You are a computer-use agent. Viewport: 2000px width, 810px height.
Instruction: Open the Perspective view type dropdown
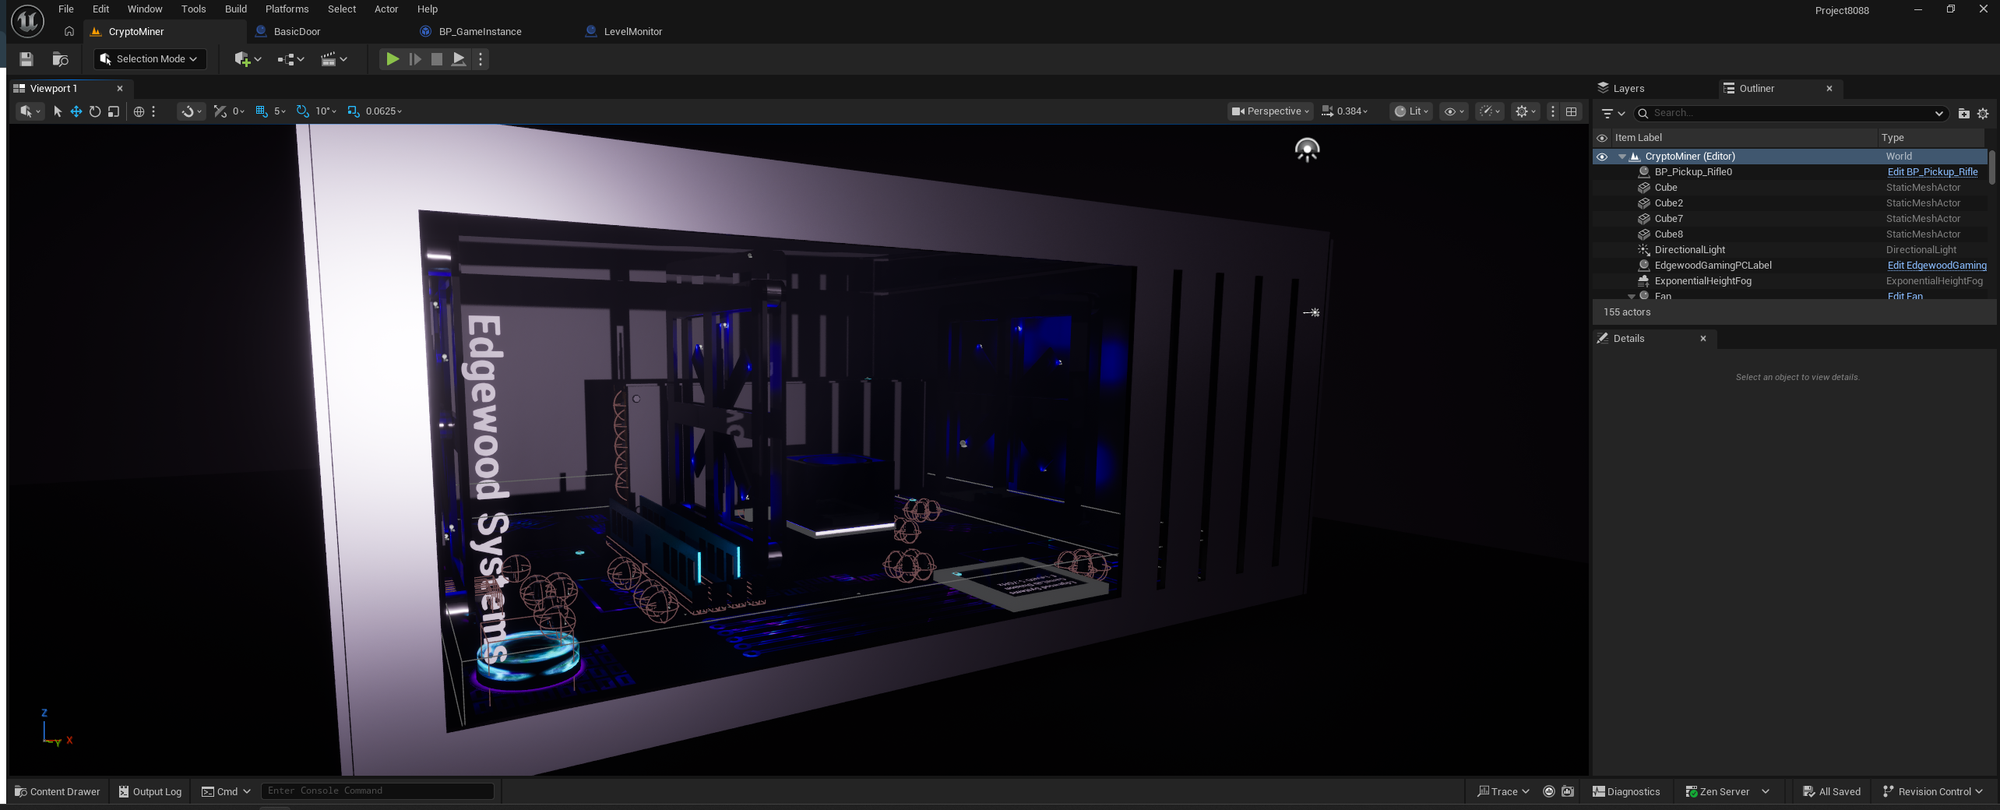[x=1270, y=111]
